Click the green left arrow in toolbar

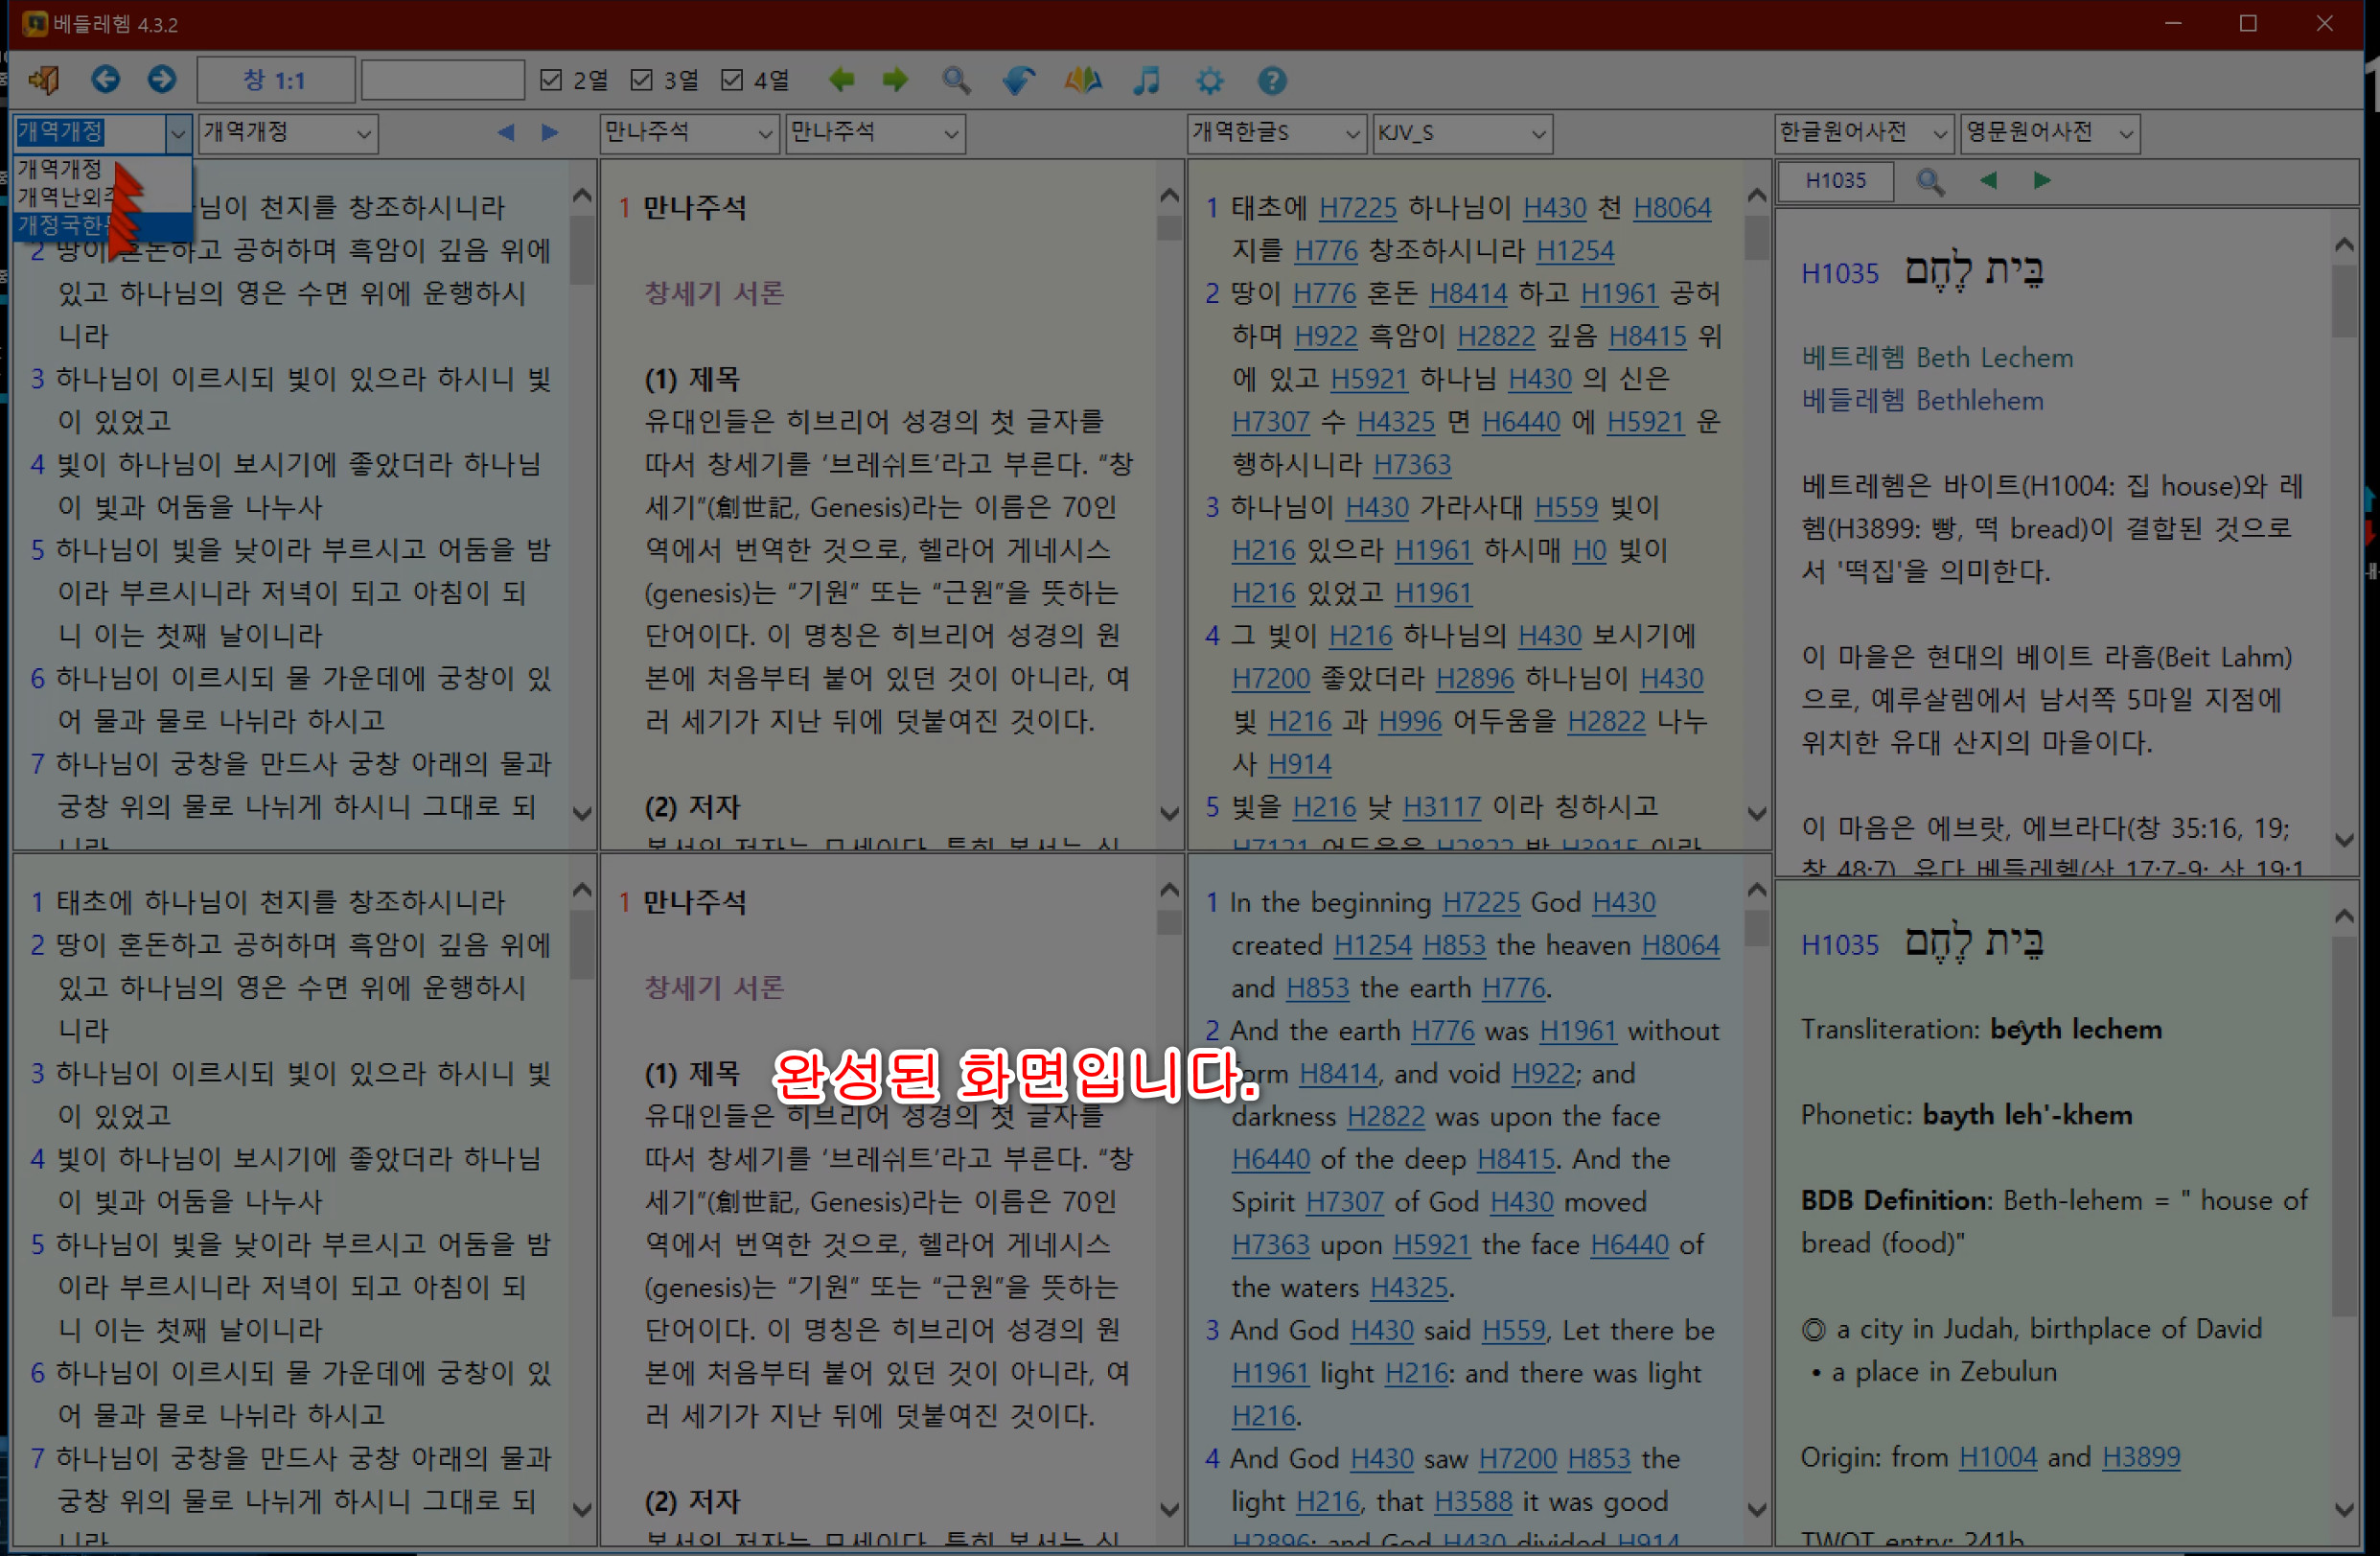[x=841, y=80]
